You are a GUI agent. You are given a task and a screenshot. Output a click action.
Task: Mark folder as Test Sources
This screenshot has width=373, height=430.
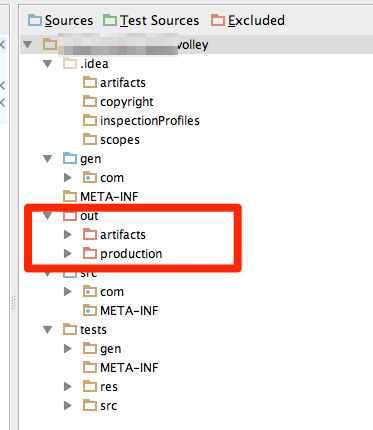[151, 21]
